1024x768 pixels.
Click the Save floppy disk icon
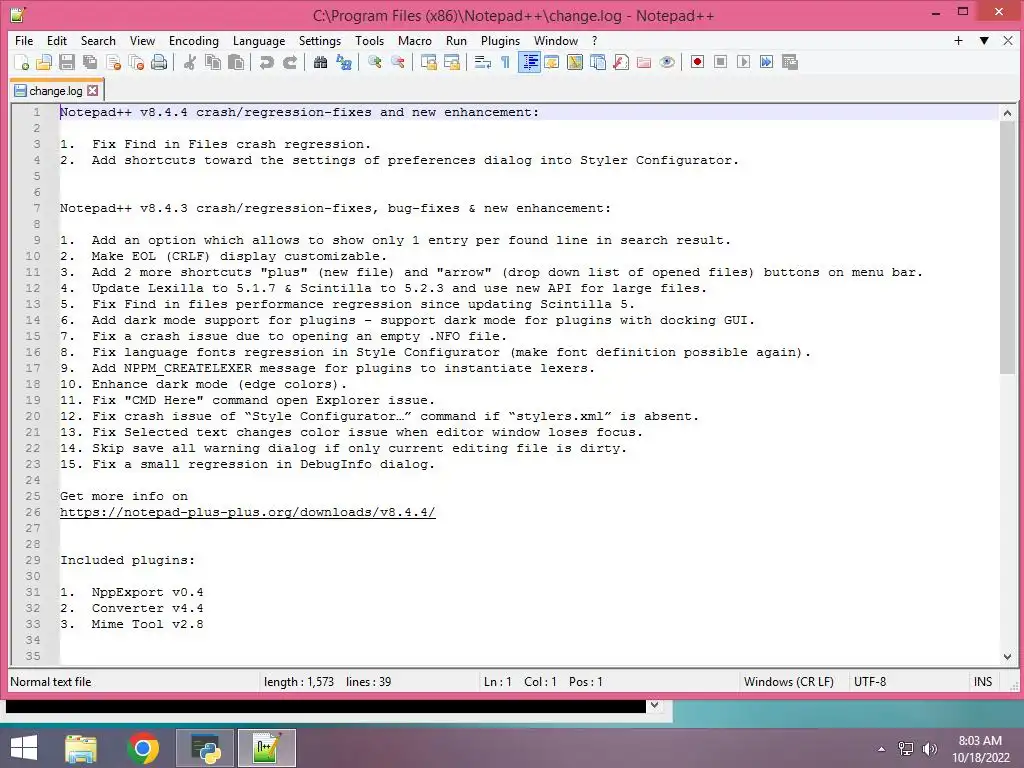coord(67,62)
